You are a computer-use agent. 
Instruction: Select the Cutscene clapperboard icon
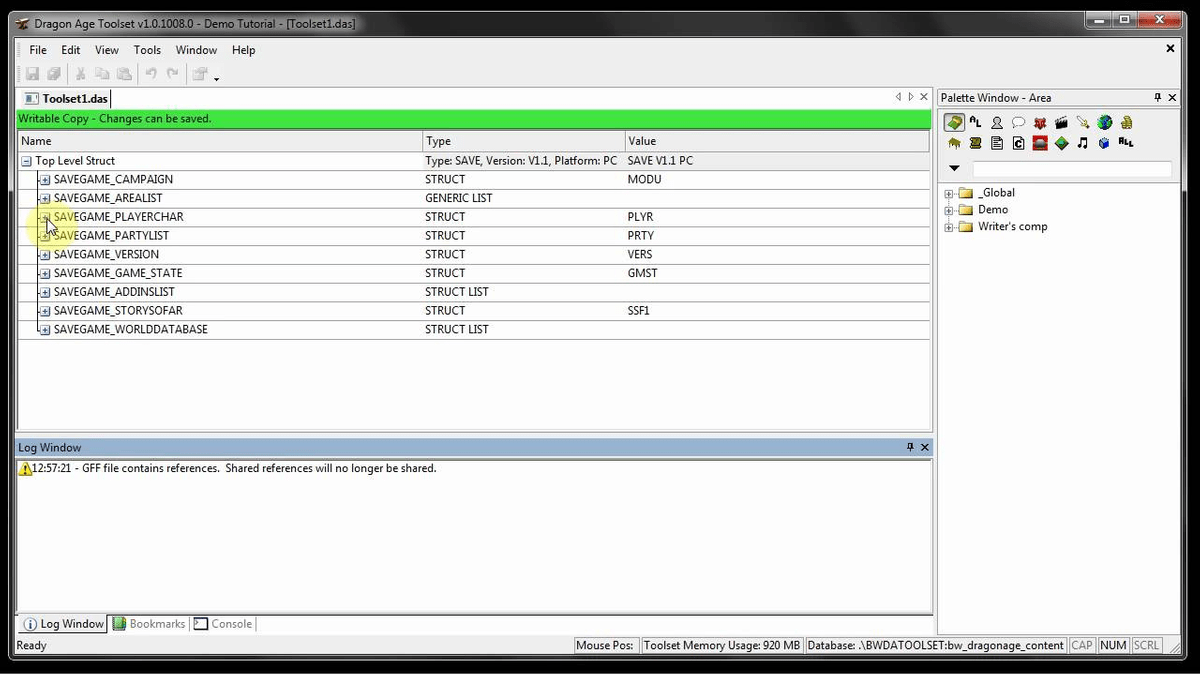point(1061,123)
